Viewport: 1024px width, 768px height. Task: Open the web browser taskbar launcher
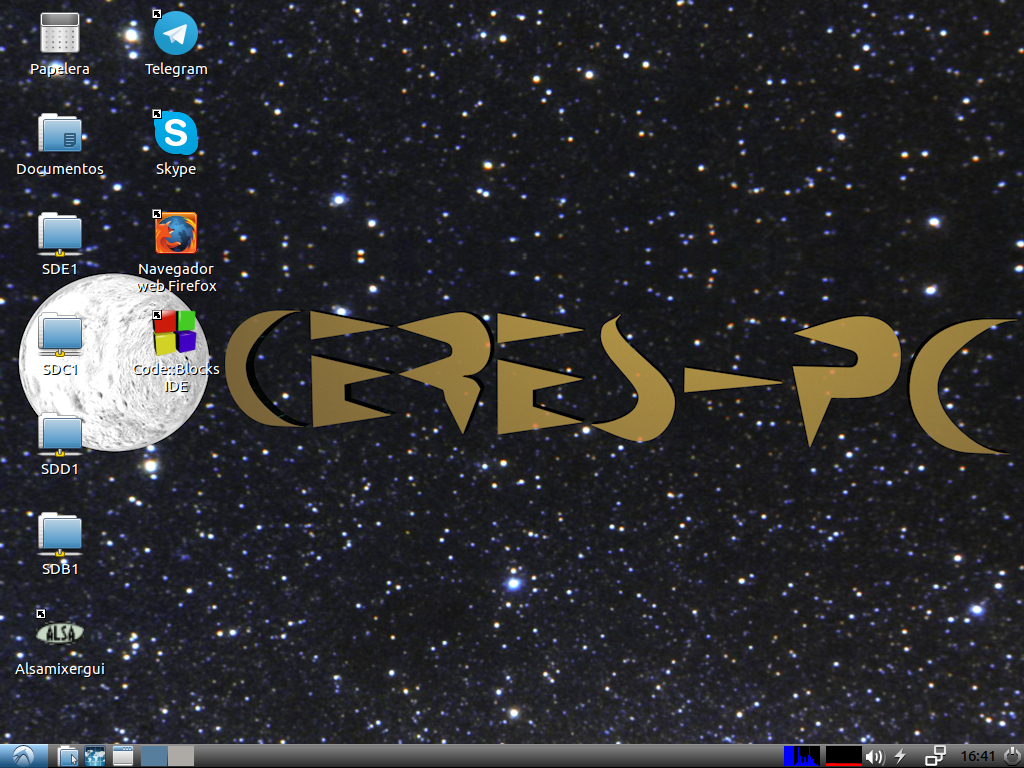click(95, 756)
